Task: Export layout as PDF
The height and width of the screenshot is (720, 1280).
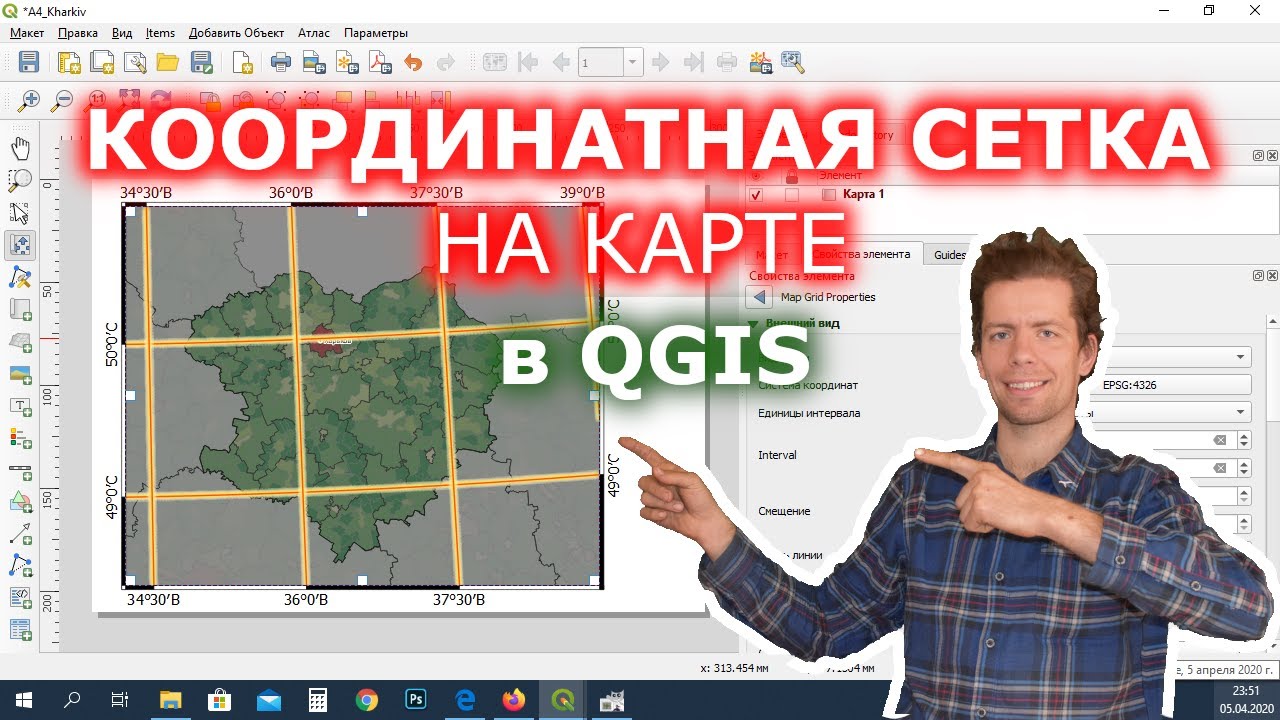Action: (380, 62)
